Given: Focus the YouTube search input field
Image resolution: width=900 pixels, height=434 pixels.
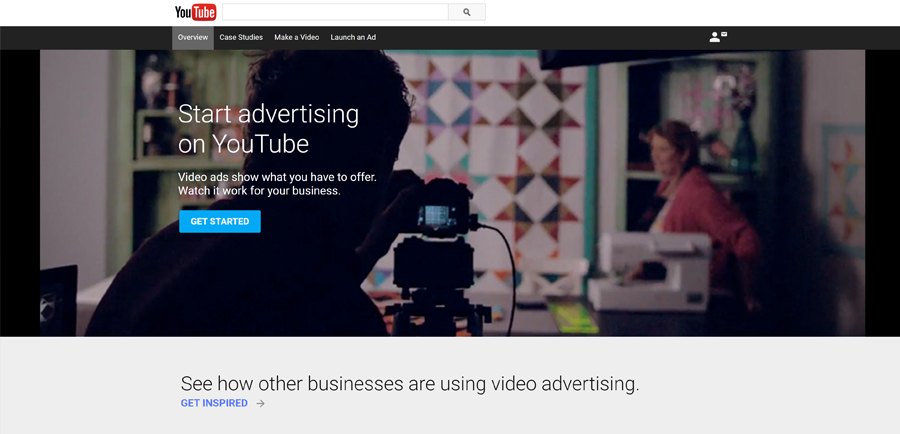Looking at the screenshot, I should 335,12.
